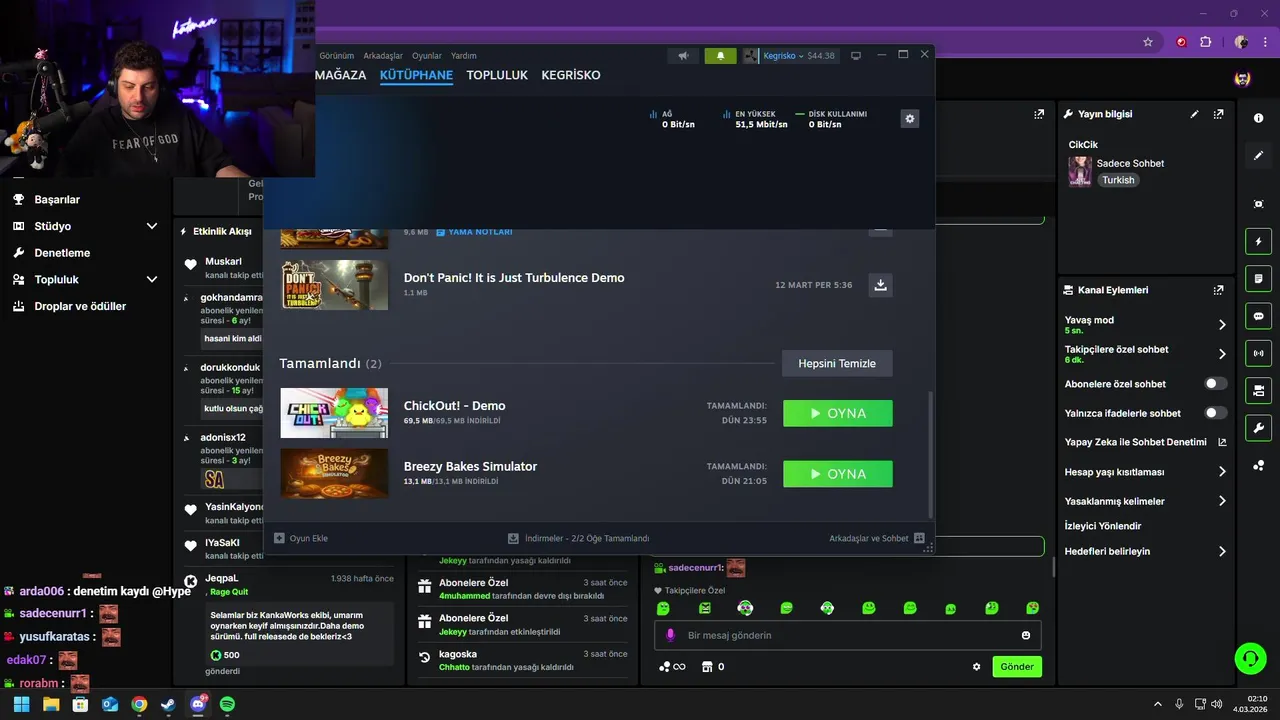Viewport: 1280px width, 720px height.
Task: Click the info icon in right sidebar
Action: [x=1258, y=118]
